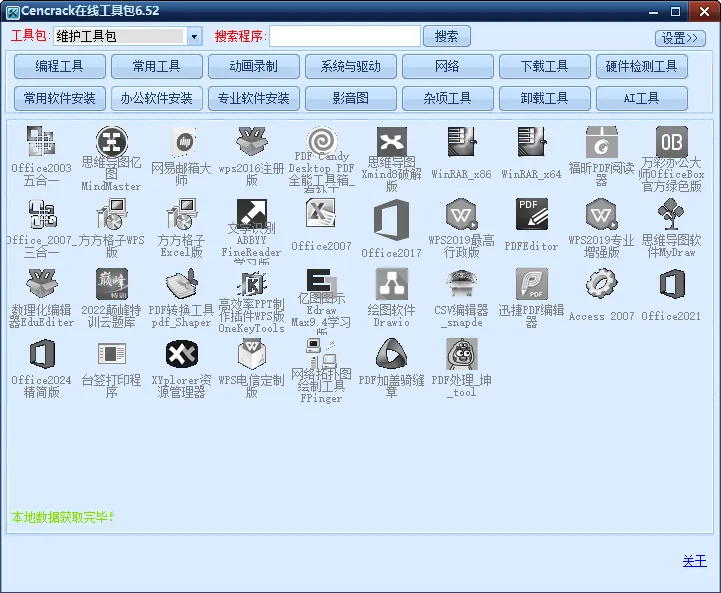Launch ABBYY FineReader 文字识别 icon

251,213
